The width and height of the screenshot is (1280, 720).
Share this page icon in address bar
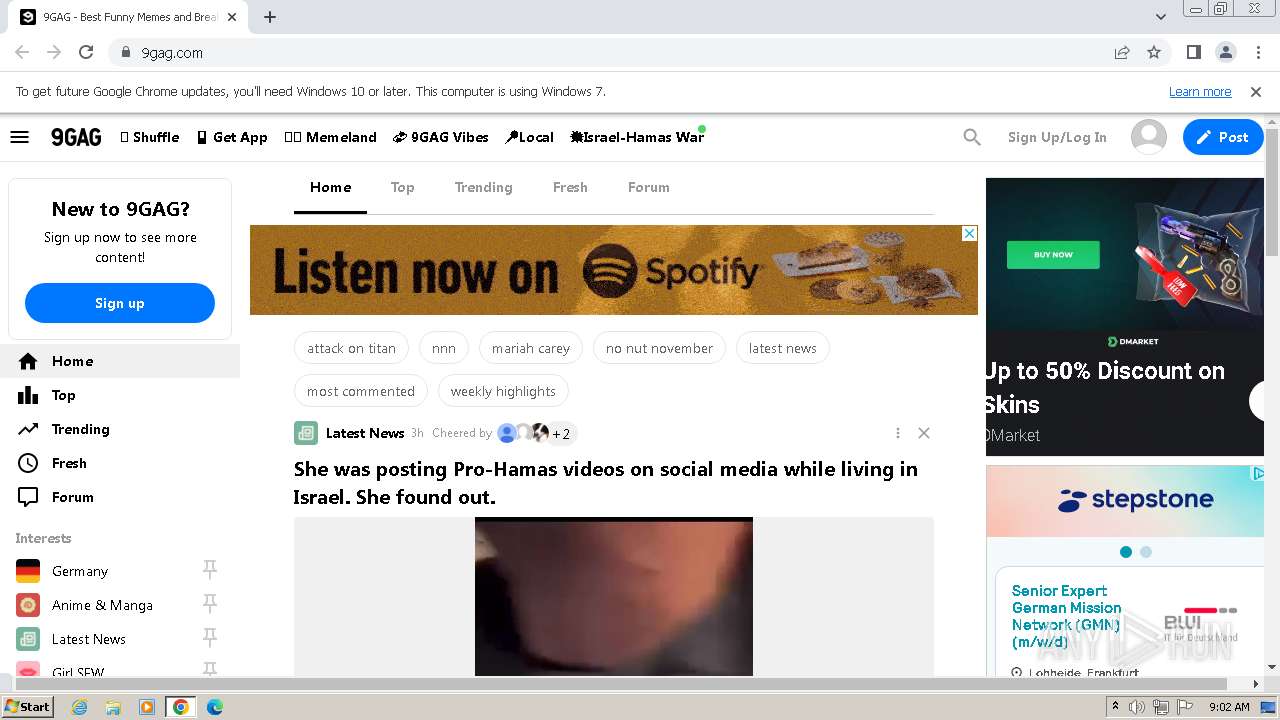(x=1122, y=52)
